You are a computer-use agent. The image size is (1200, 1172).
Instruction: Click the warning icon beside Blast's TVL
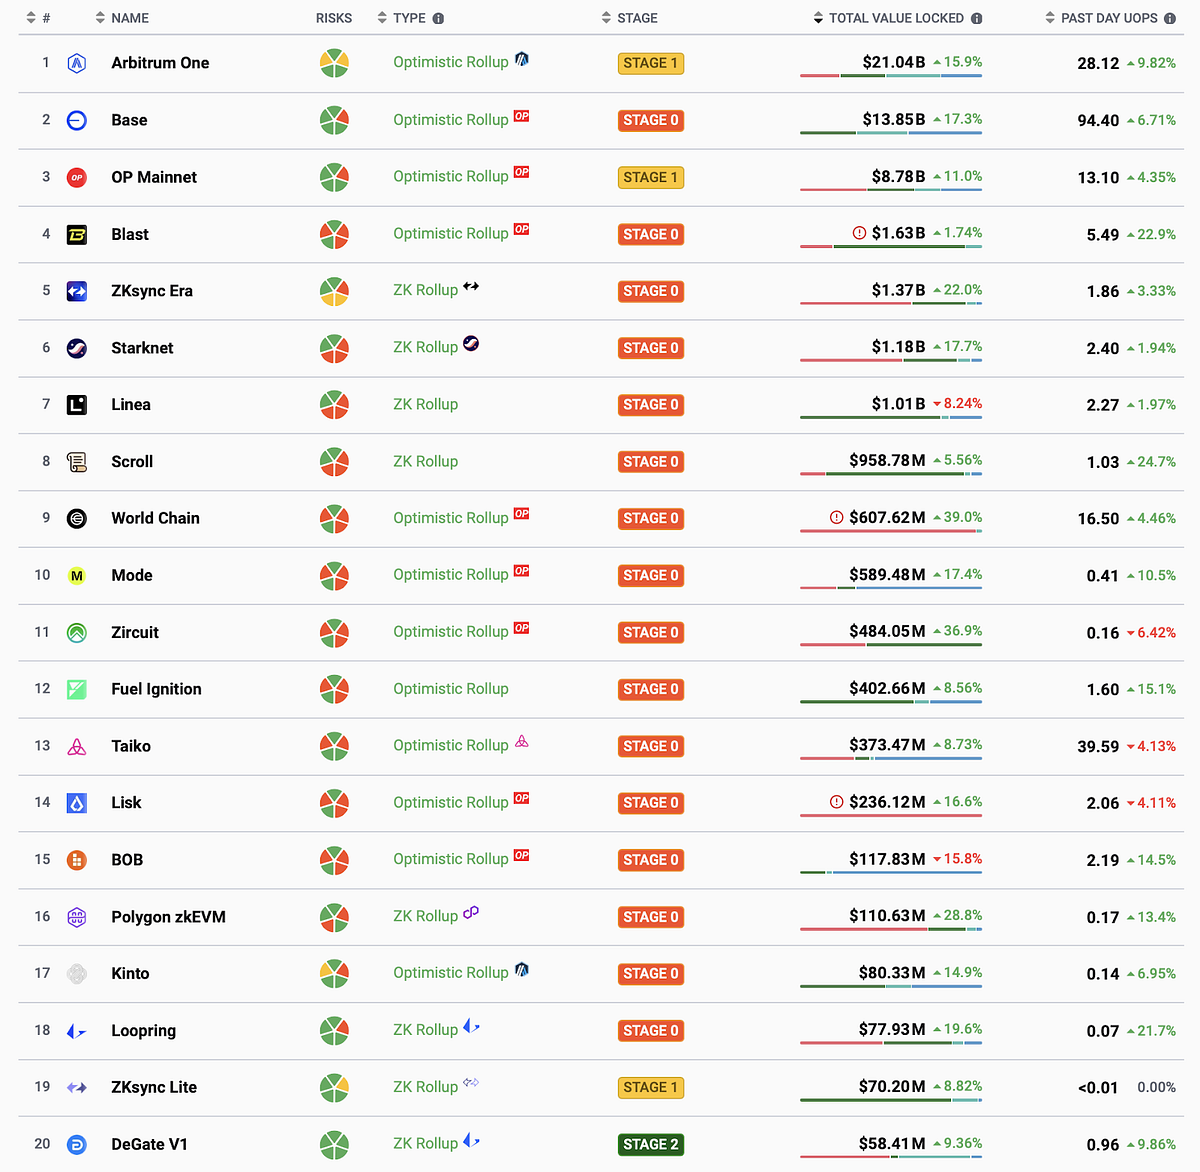[859, 232]
